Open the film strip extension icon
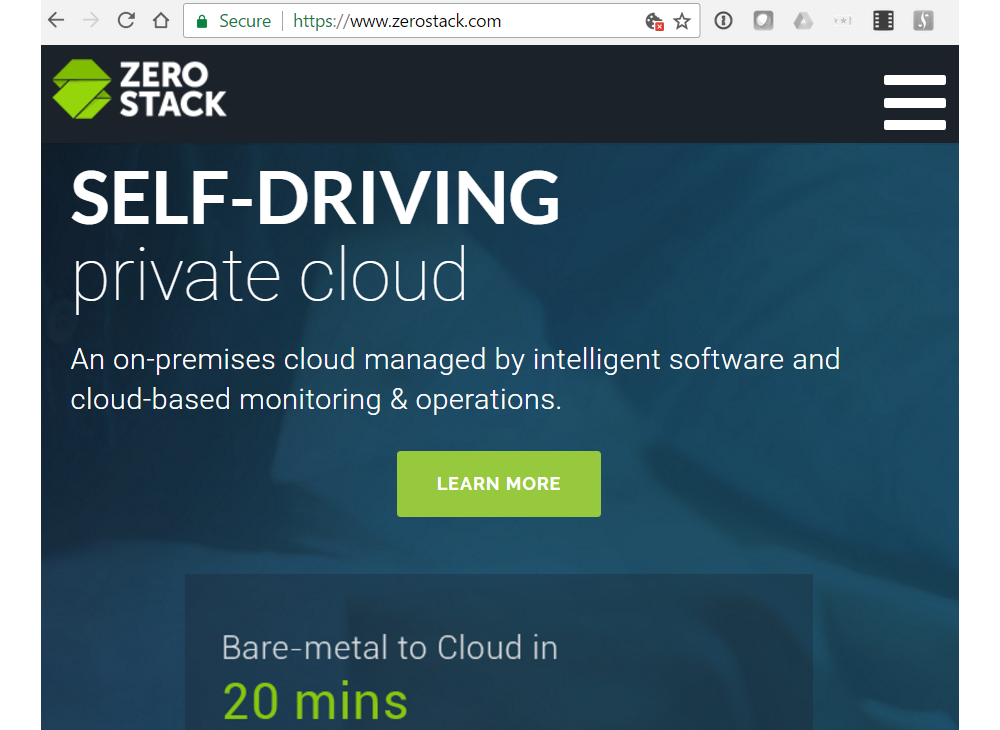 (883, 21)
